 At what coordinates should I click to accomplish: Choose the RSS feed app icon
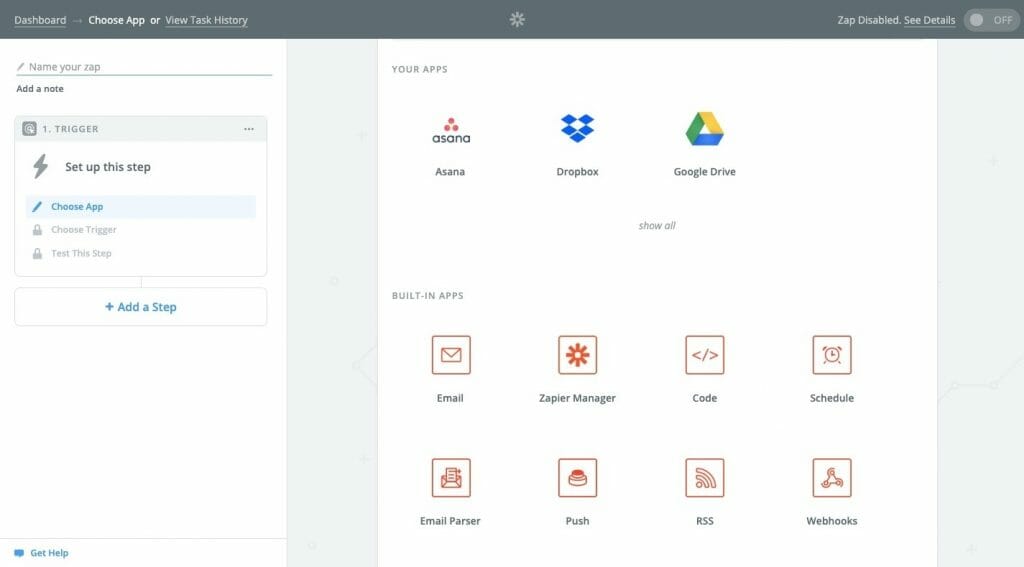[x=705, y=478]
